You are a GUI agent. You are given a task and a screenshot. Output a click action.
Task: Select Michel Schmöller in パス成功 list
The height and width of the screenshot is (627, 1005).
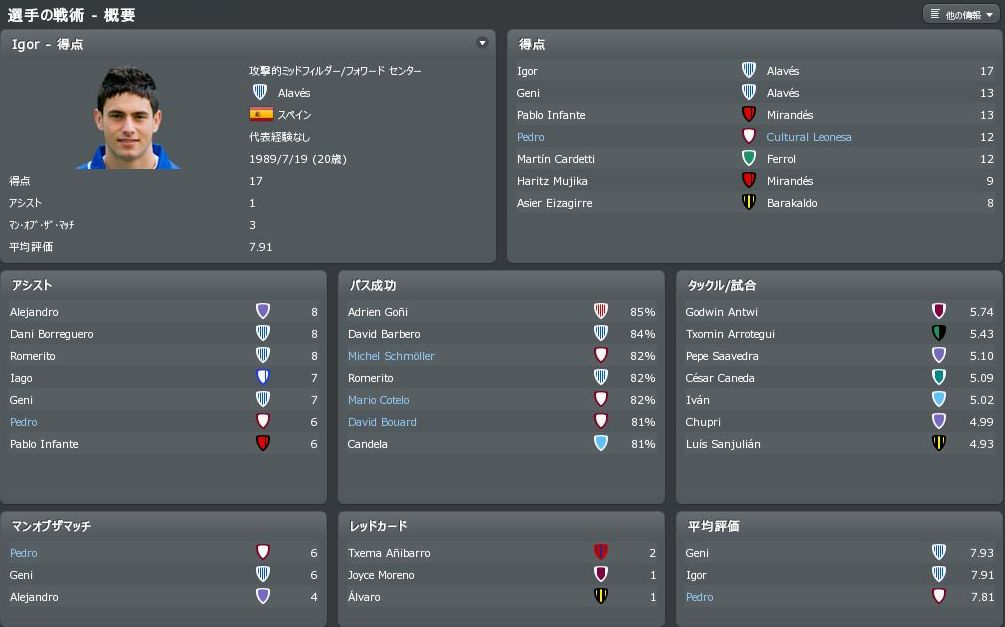click(x=391, y=356)
